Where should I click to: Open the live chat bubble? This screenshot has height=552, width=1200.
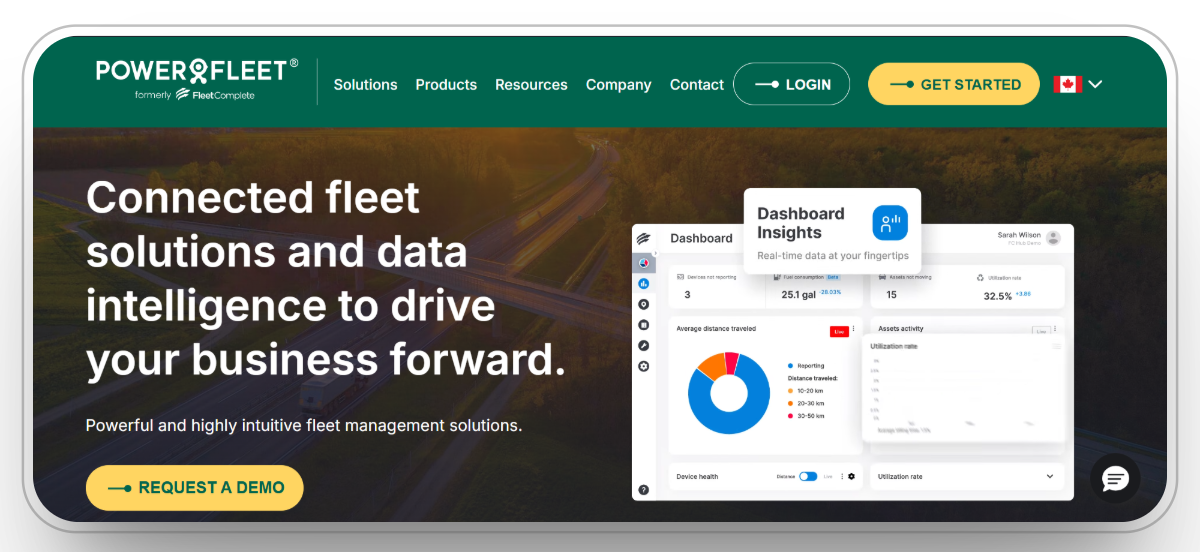pyautogui.click(x=1115, y=479)
